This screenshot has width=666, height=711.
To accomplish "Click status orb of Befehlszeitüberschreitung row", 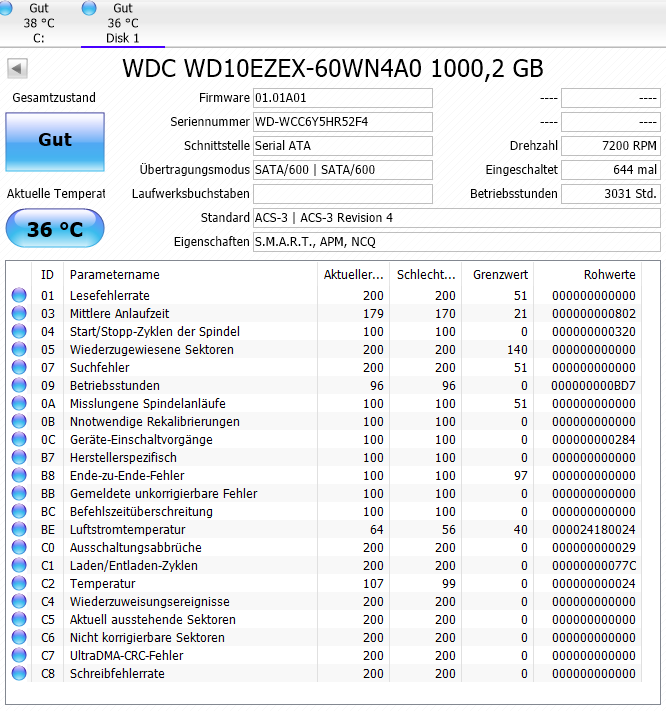I will [x=19, y=511].
